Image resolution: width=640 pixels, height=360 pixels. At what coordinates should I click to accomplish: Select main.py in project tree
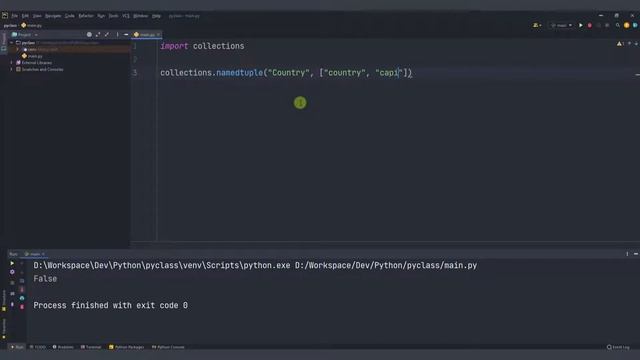click(x=33, y=56)
